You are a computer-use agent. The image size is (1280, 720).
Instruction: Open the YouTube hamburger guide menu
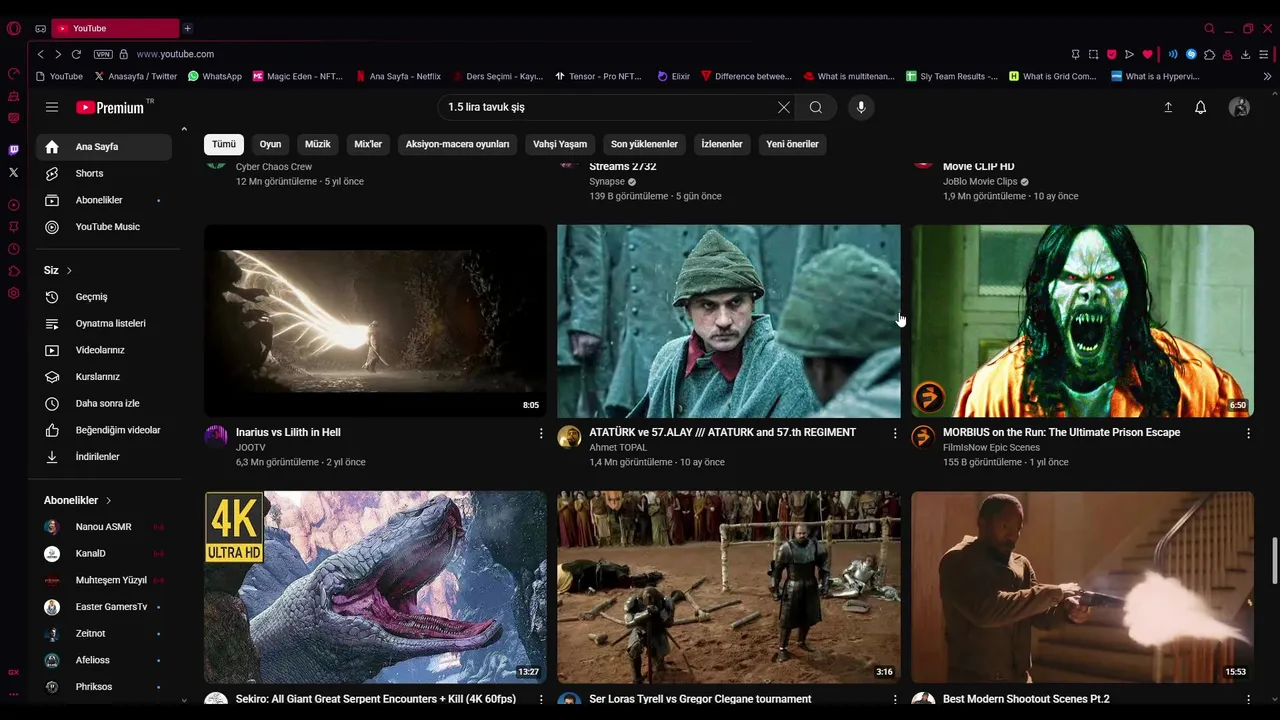point(52,107)
